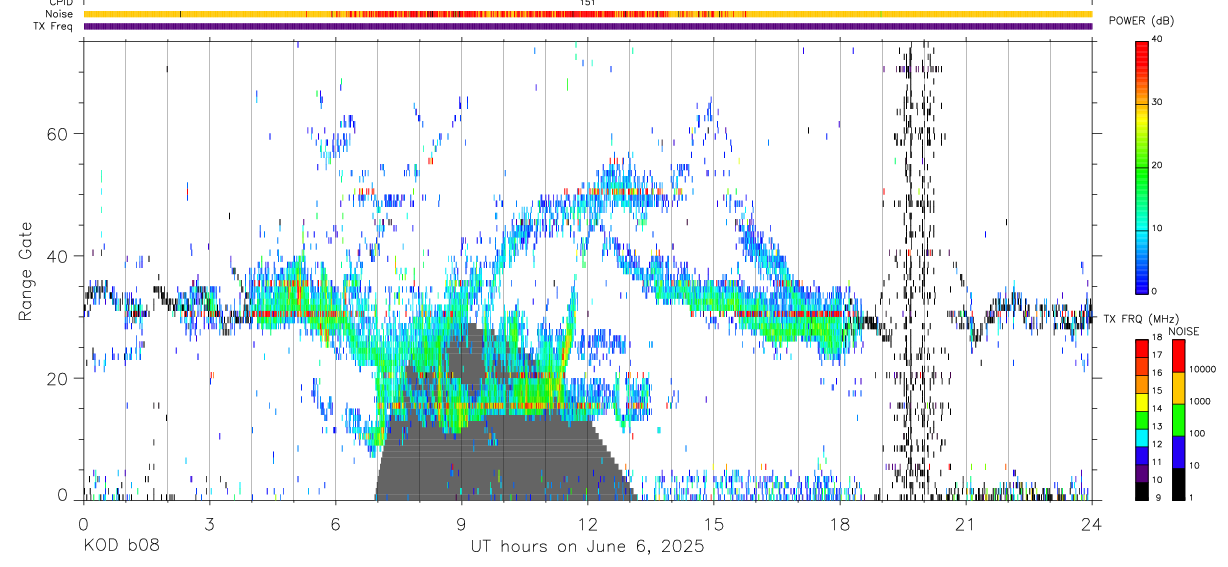Viewport: 1228px width, 567px height.
Task: Click UT hour tick label 21
Action: coord(966,524)
